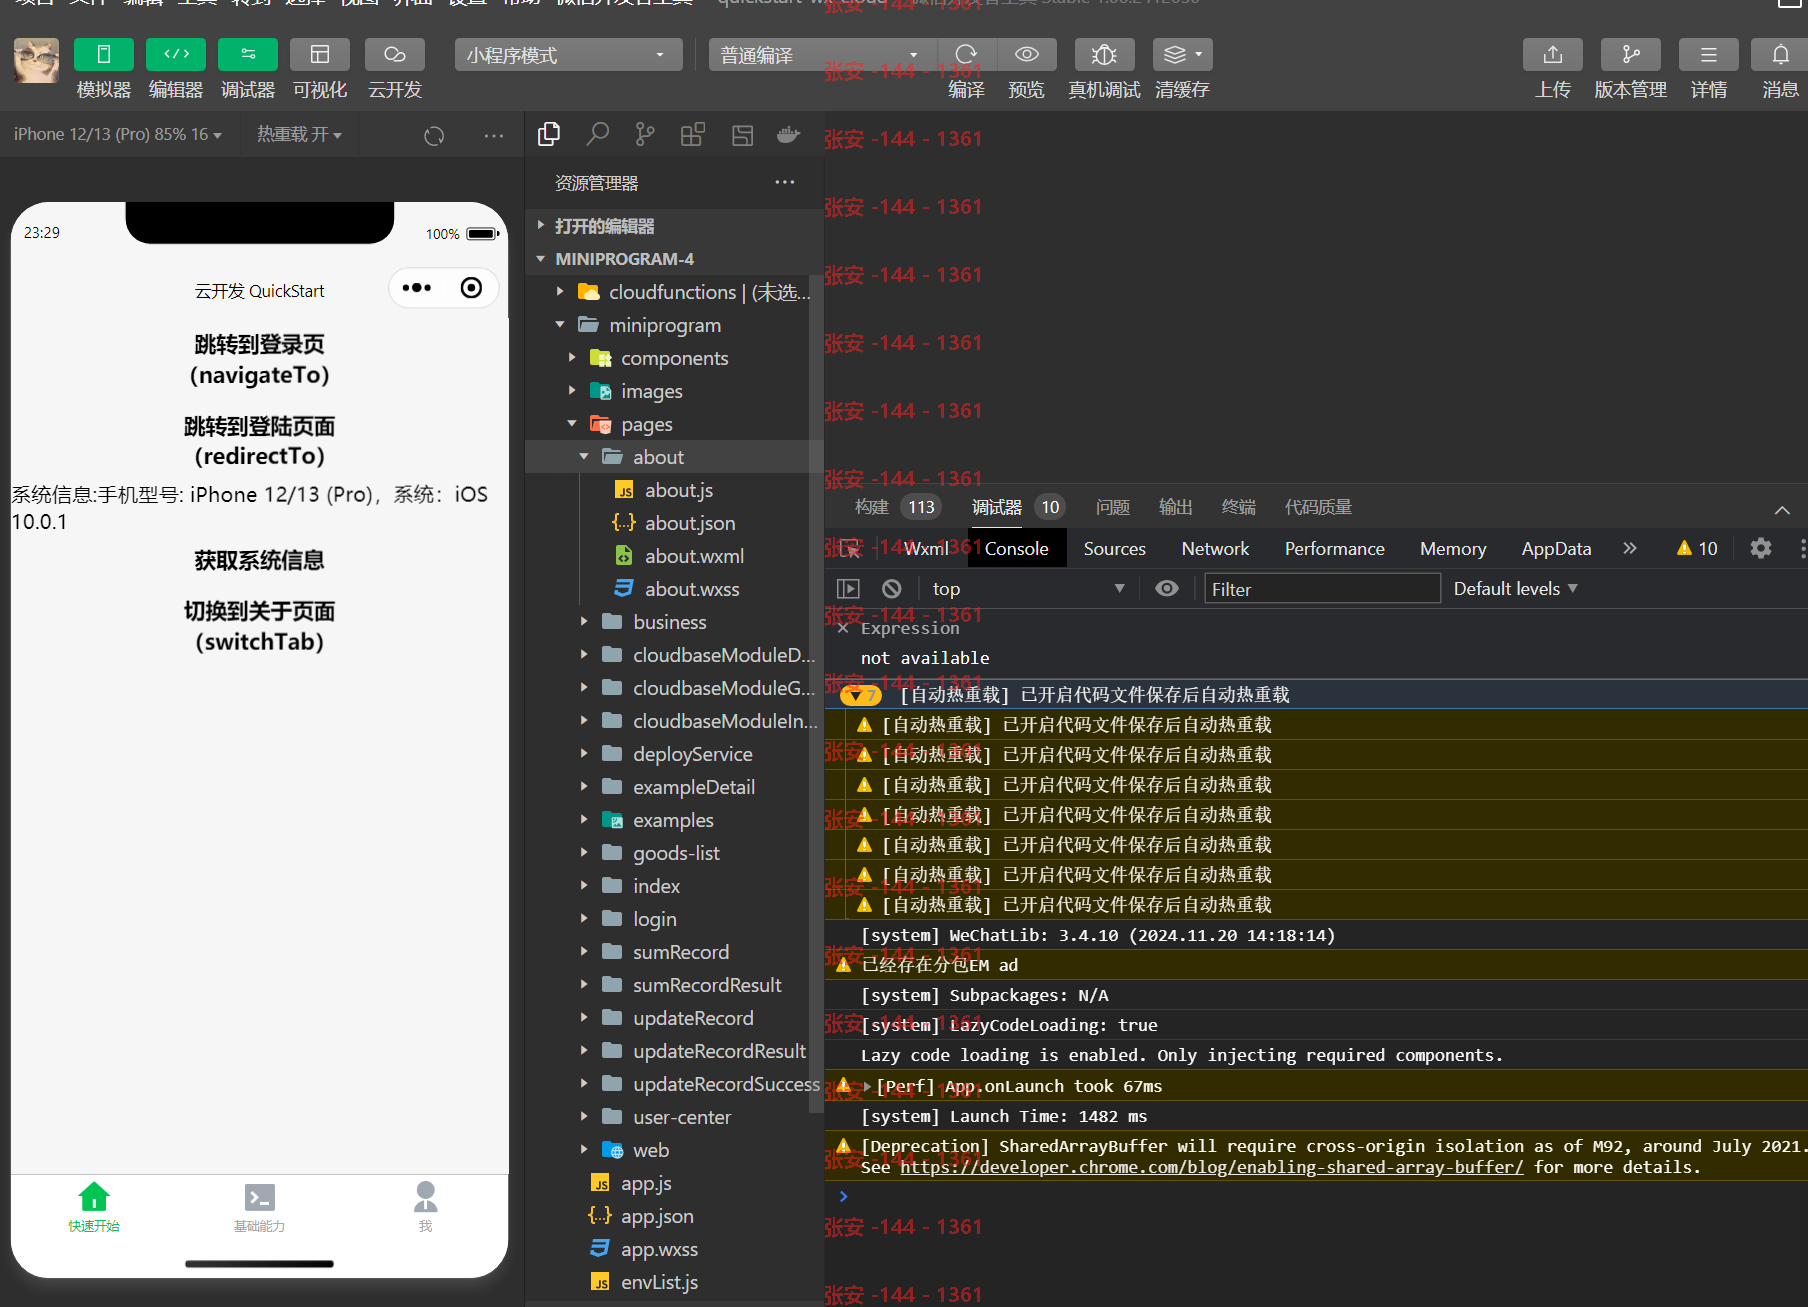Open the Clear Cache (清缓存) dropdown
1808x1307 pixels.
click(x=1182, y=55)
